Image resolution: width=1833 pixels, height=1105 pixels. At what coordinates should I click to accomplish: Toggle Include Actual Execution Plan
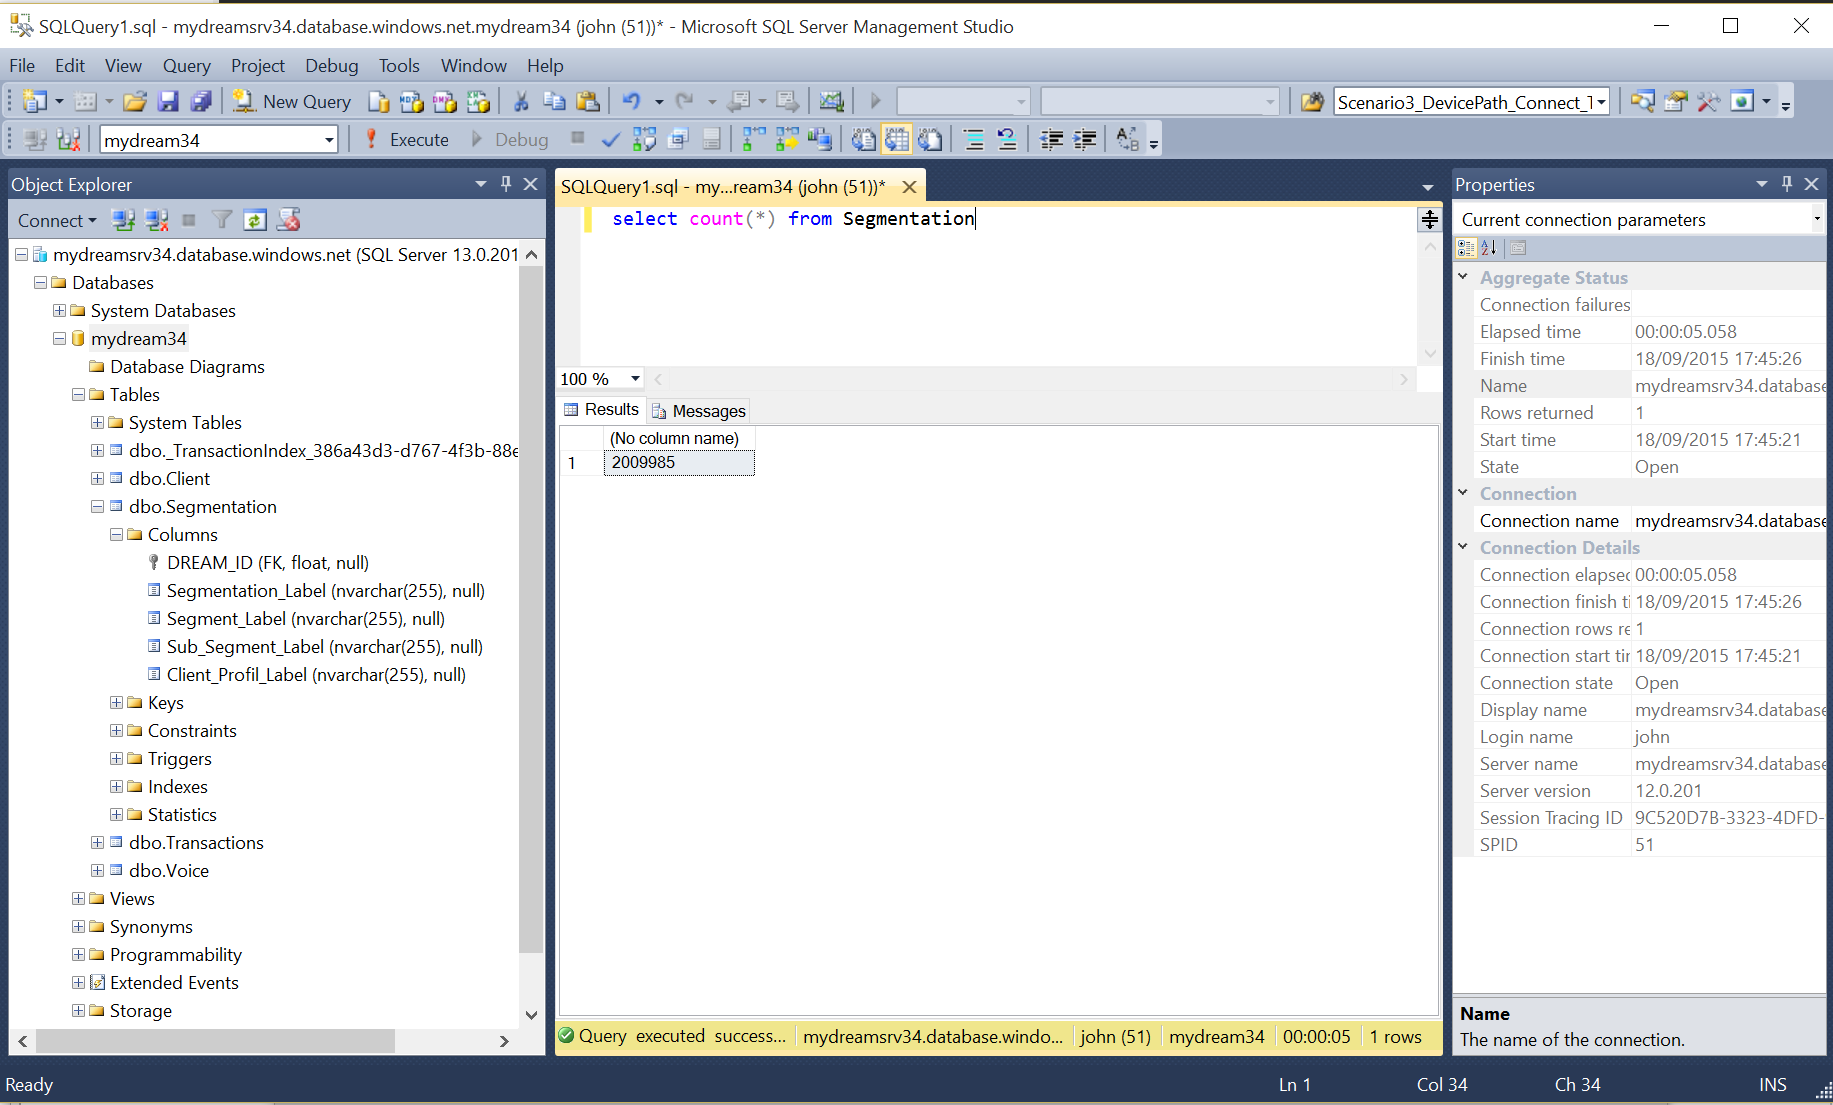(x=787, y=139)
